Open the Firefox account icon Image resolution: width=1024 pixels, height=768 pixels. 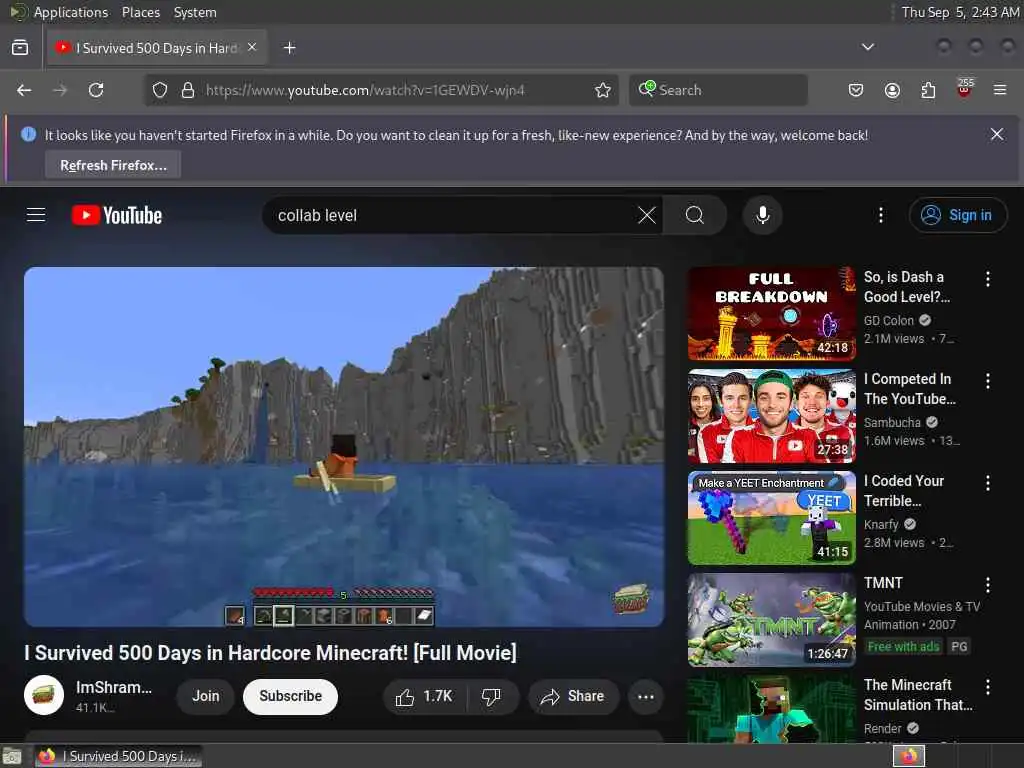pyautogui.click(x=892, y=90)
